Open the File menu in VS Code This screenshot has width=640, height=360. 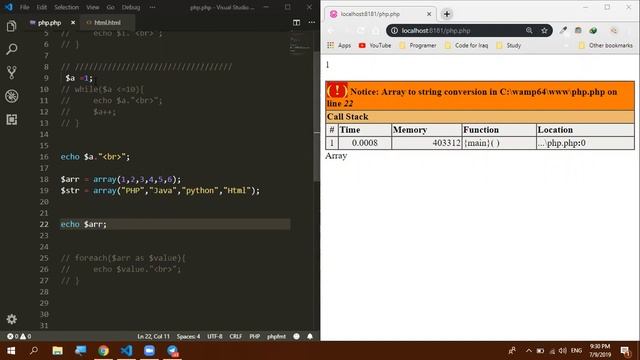tap(24, 7)
